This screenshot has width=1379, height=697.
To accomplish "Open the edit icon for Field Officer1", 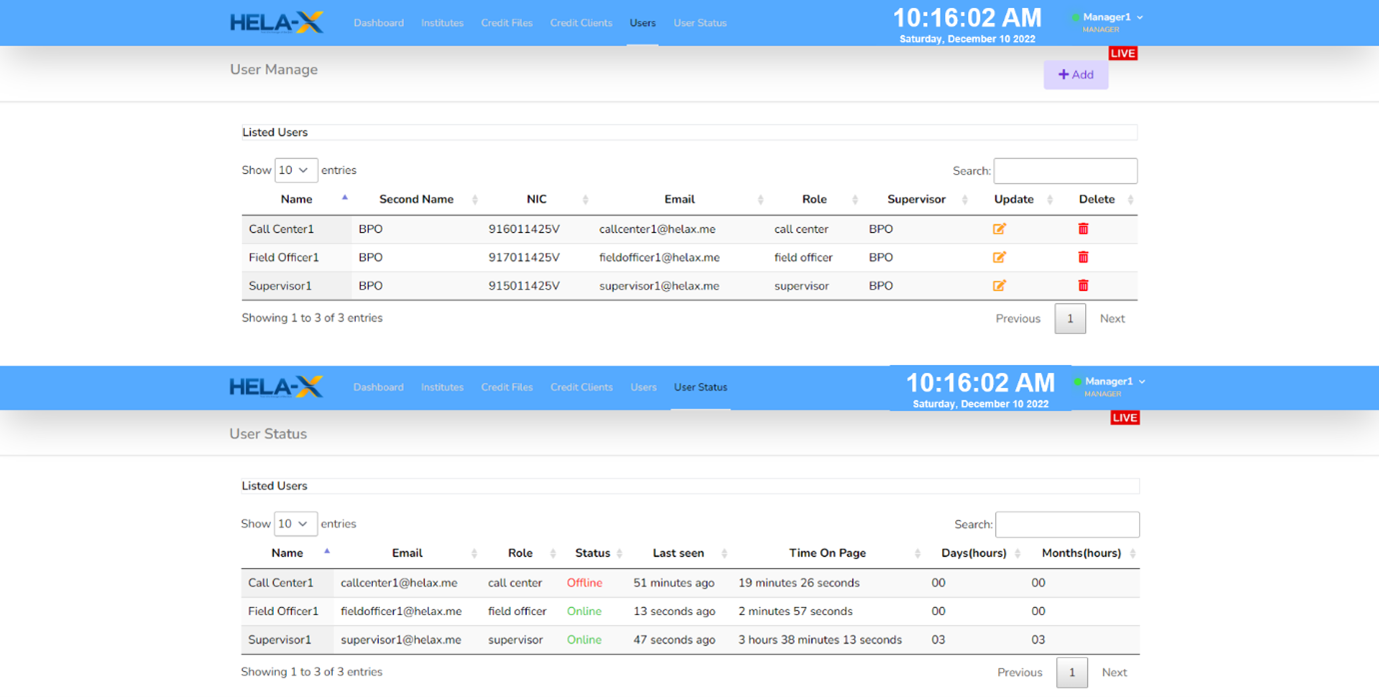I will (x=999, y=257).
